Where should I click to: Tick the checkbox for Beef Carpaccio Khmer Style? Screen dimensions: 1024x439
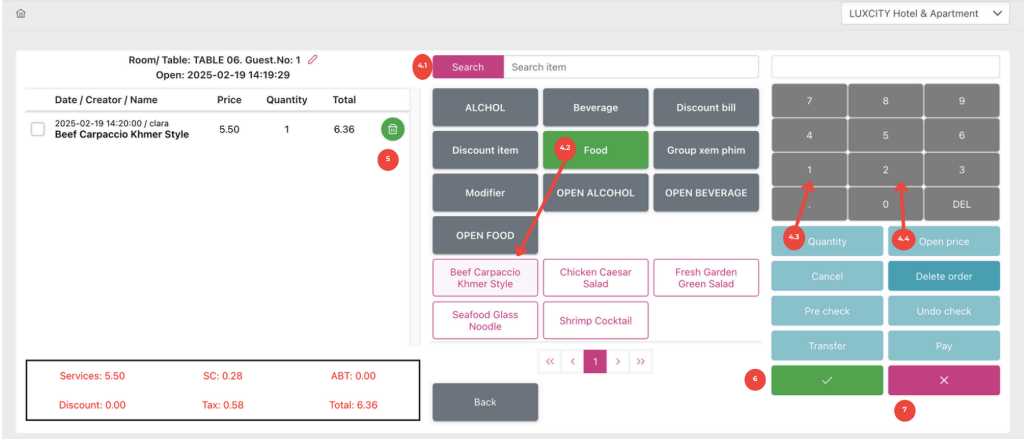[x=38, y=129]
